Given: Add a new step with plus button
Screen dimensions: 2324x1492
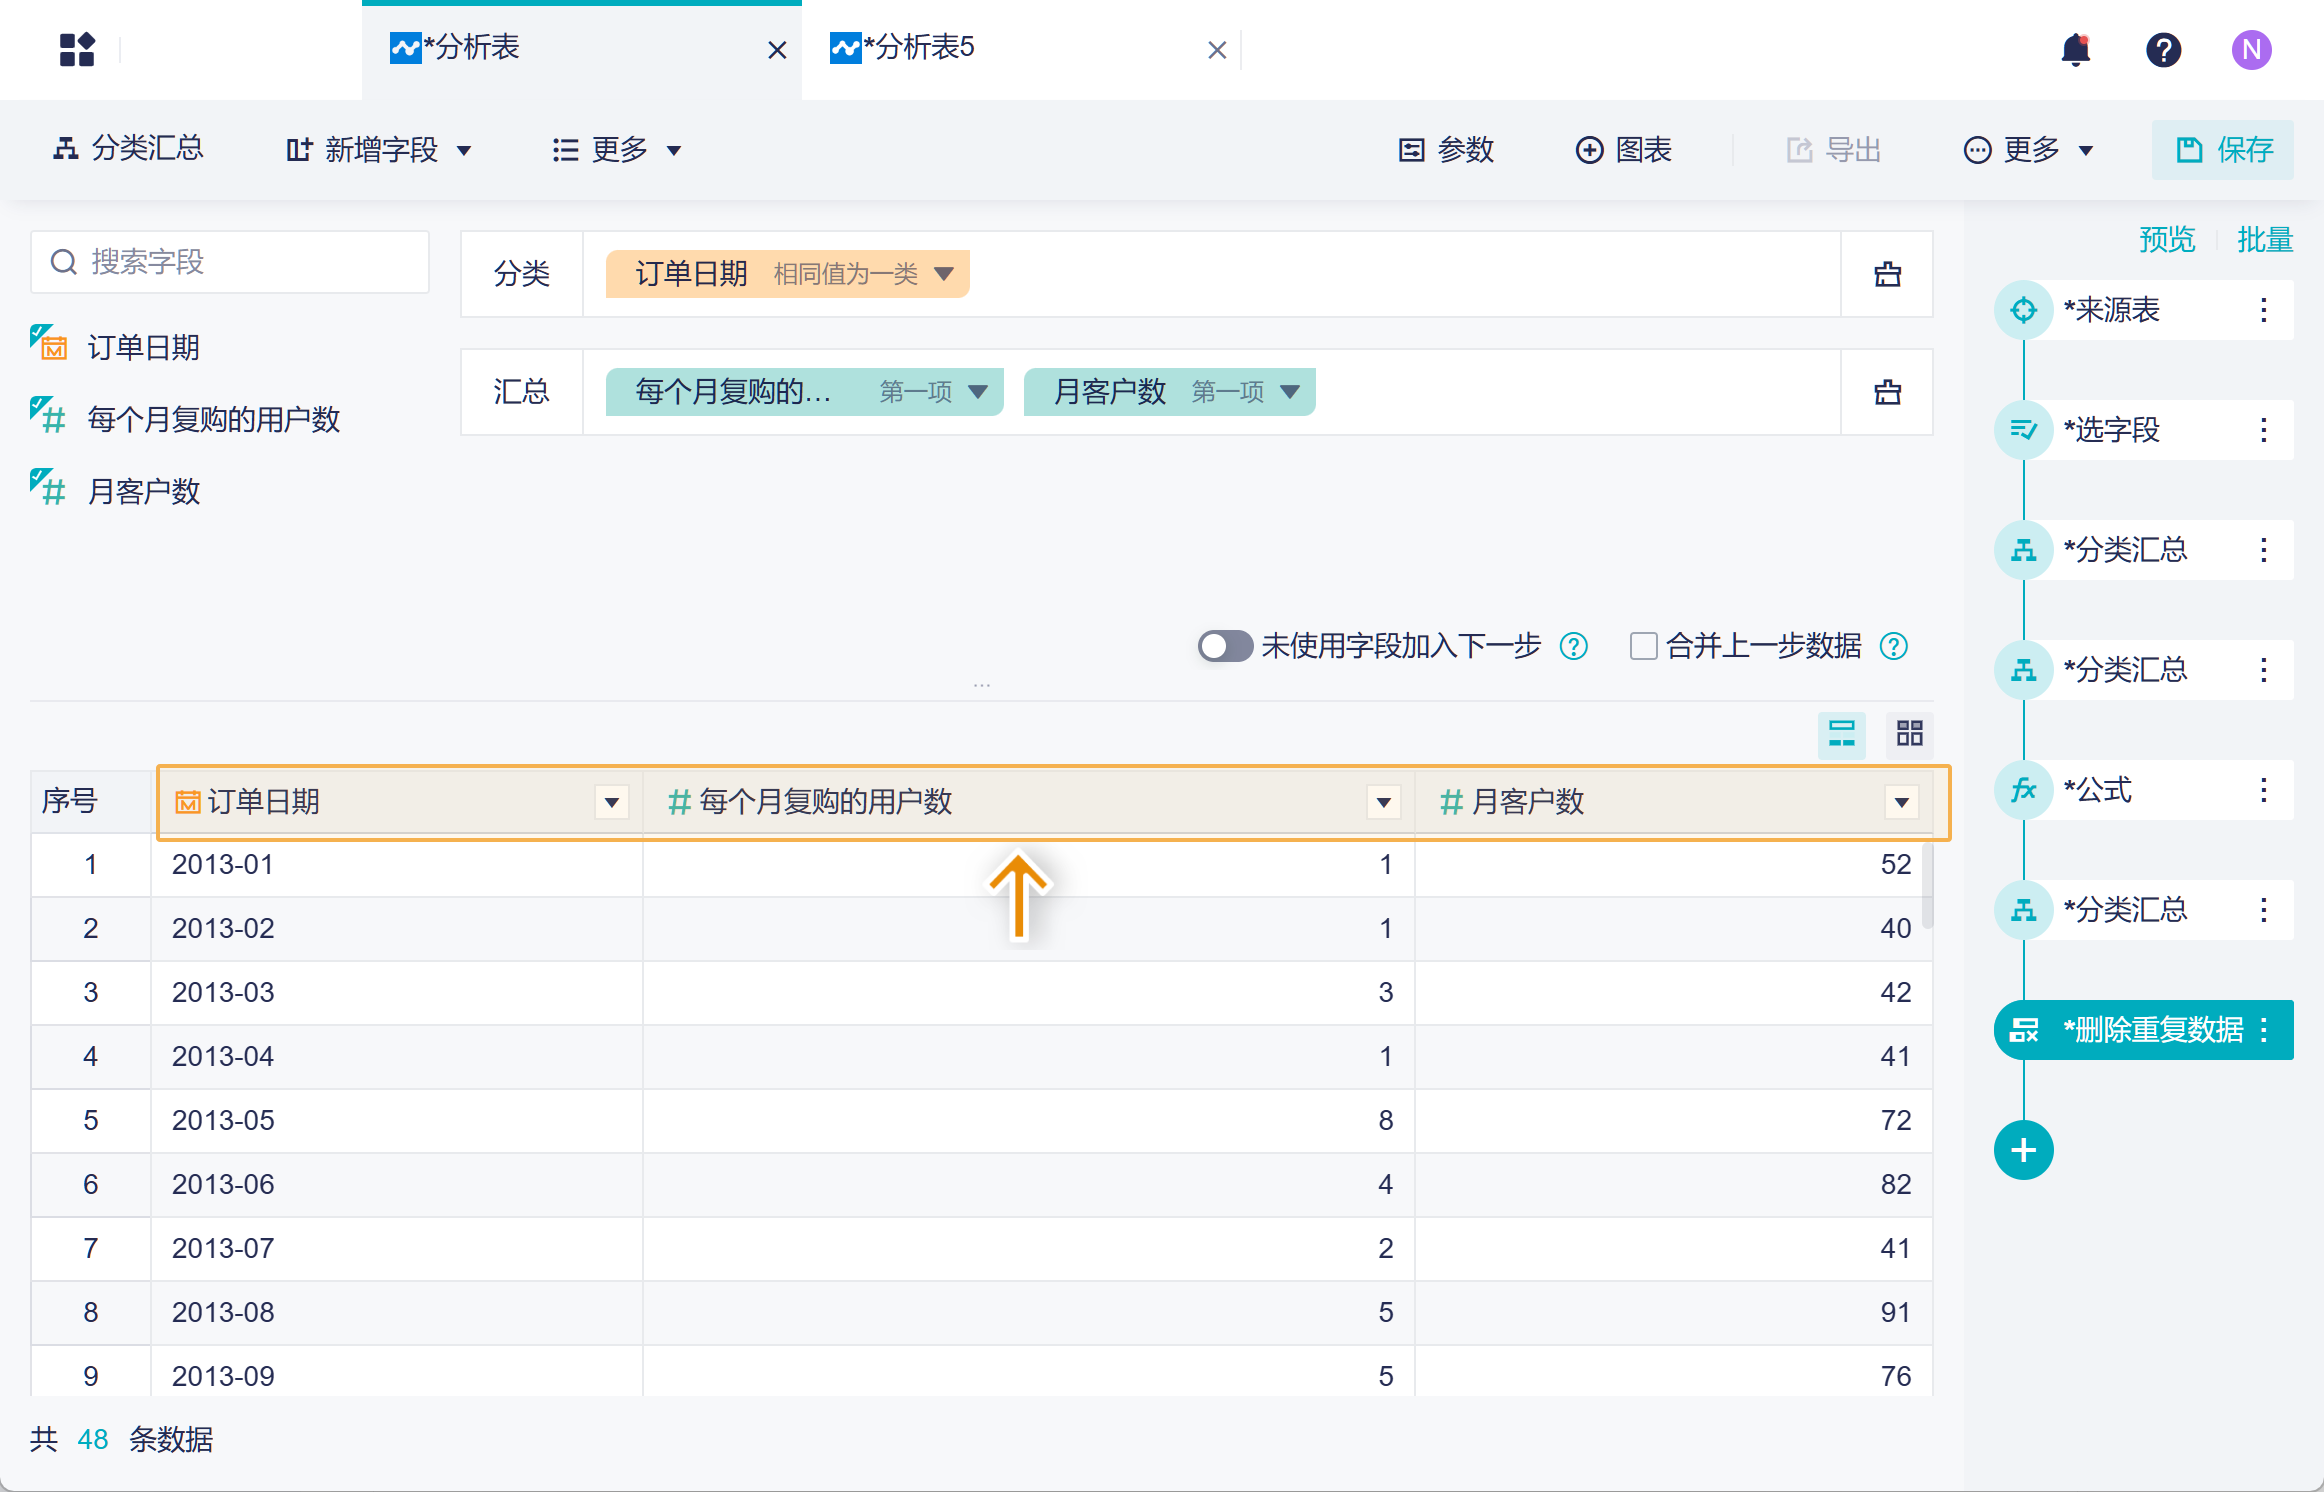Looking at the screenshot, I should click(x=2023, y=1150).
